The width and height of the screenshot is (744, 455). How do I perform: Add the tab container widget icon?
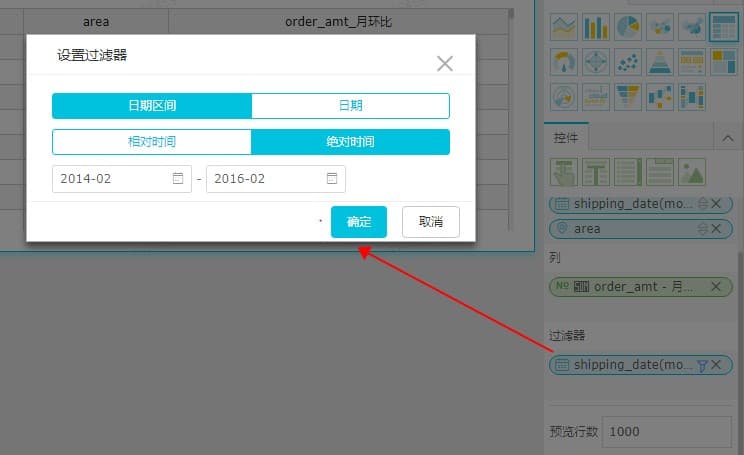pos(660,172)
